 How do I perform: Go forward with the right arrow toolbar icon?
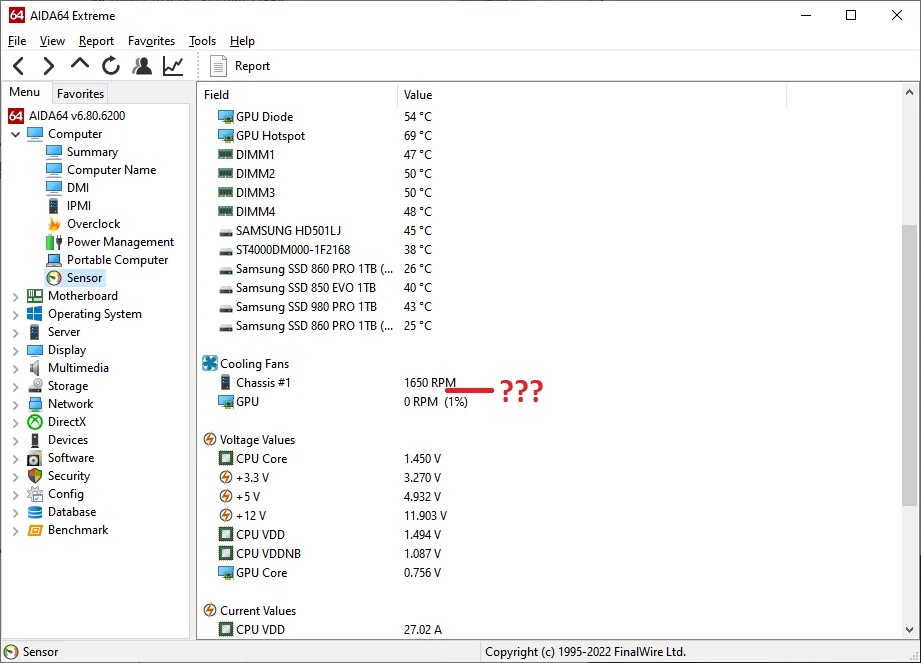click(49, 66)
